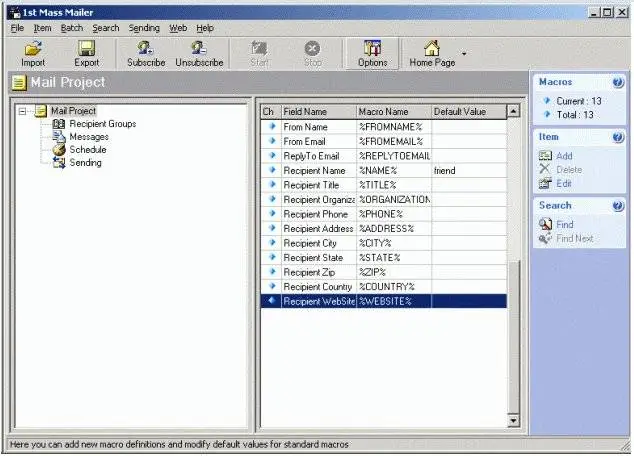Image resolution: width=634 pixels, height=456 pixels.
Task: Open the Search menu
Action: tap(106, 28)
